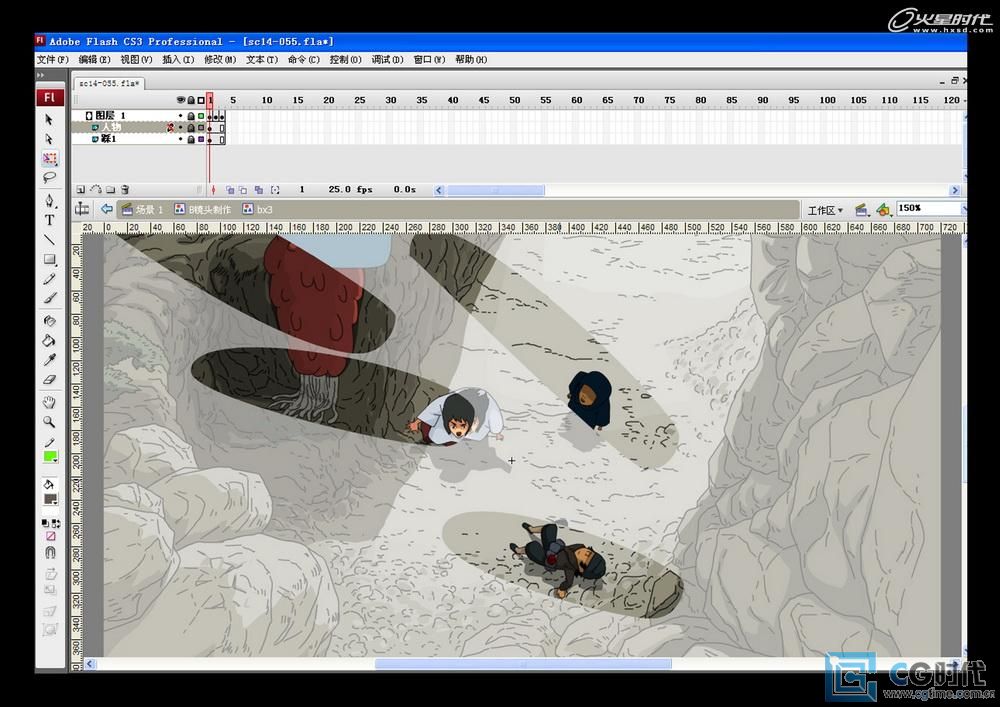Screen dimensions: 1000x707
Task: Select the Line tool
Action: (49, 240)
